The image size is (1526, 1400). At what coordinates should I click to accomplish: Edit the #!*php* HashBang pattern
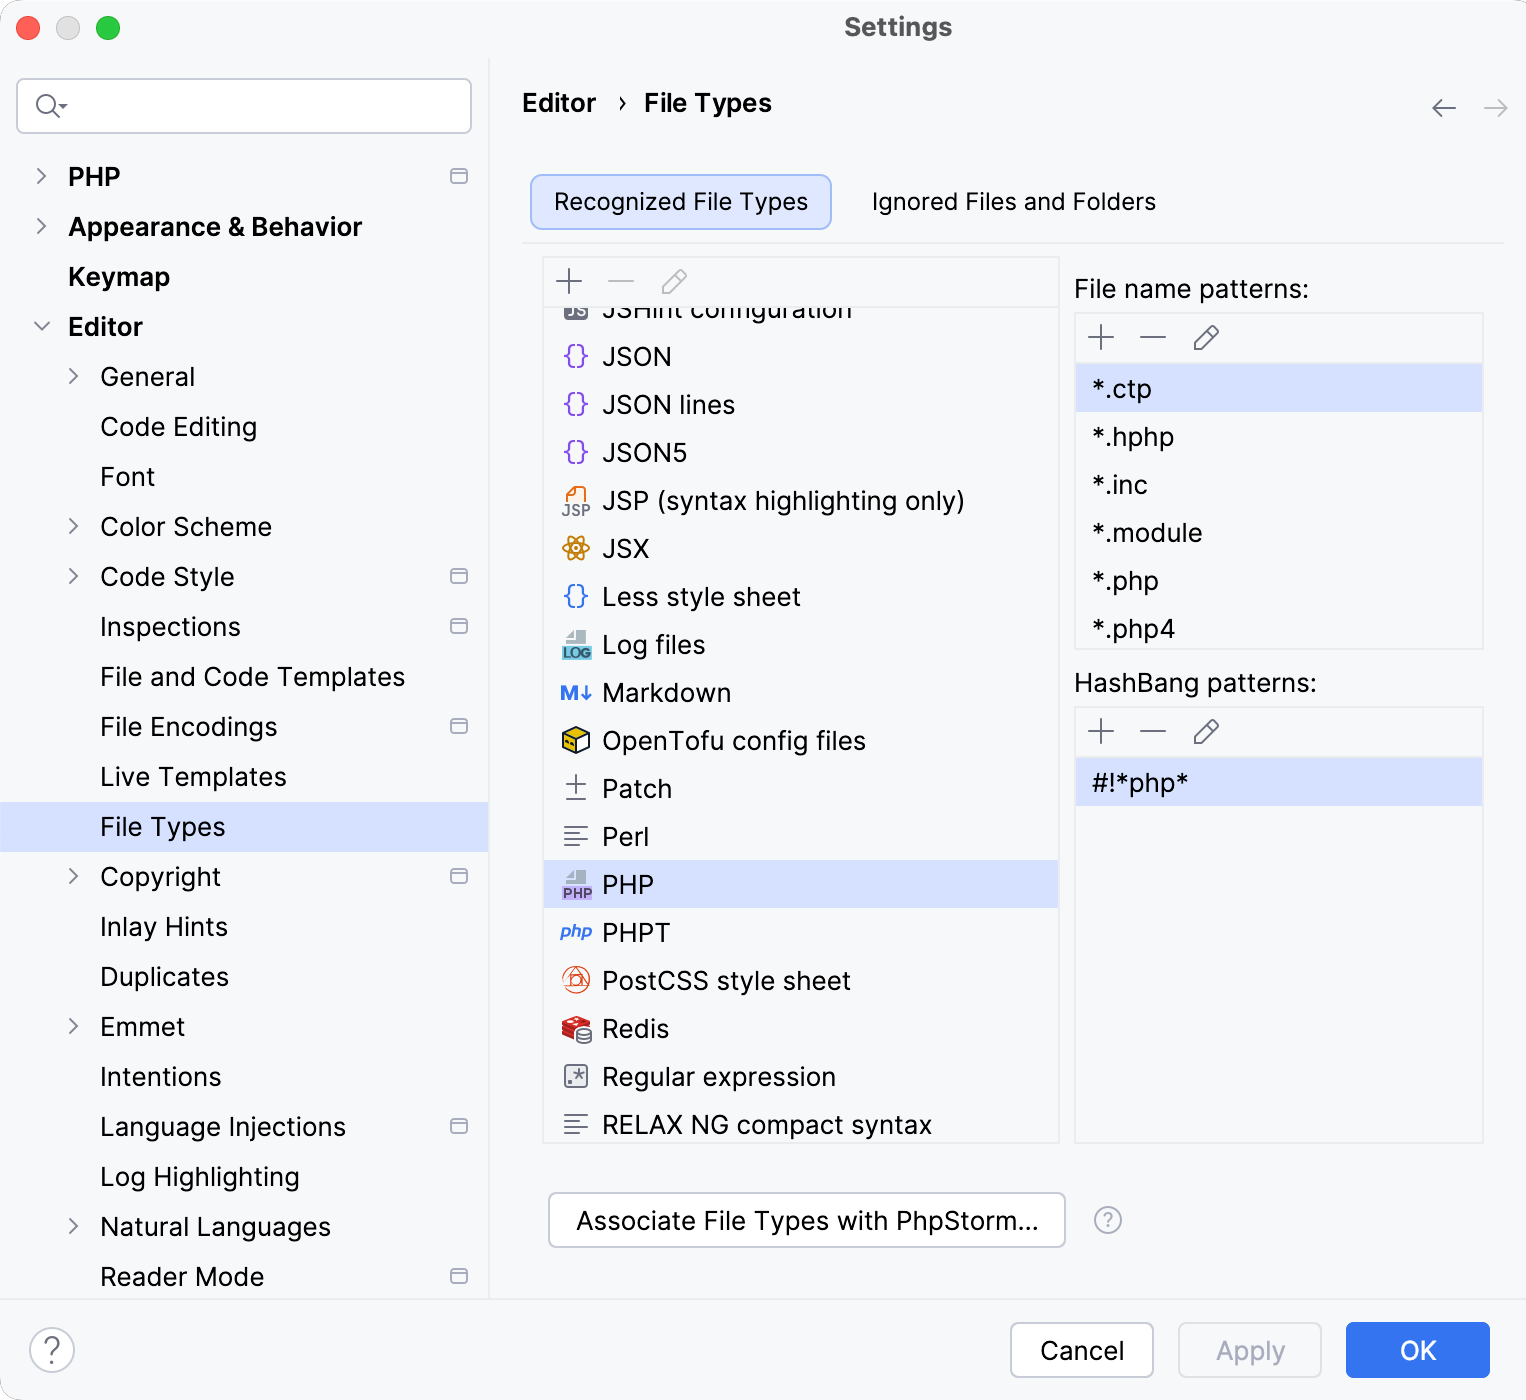(x=1205, y=731)
